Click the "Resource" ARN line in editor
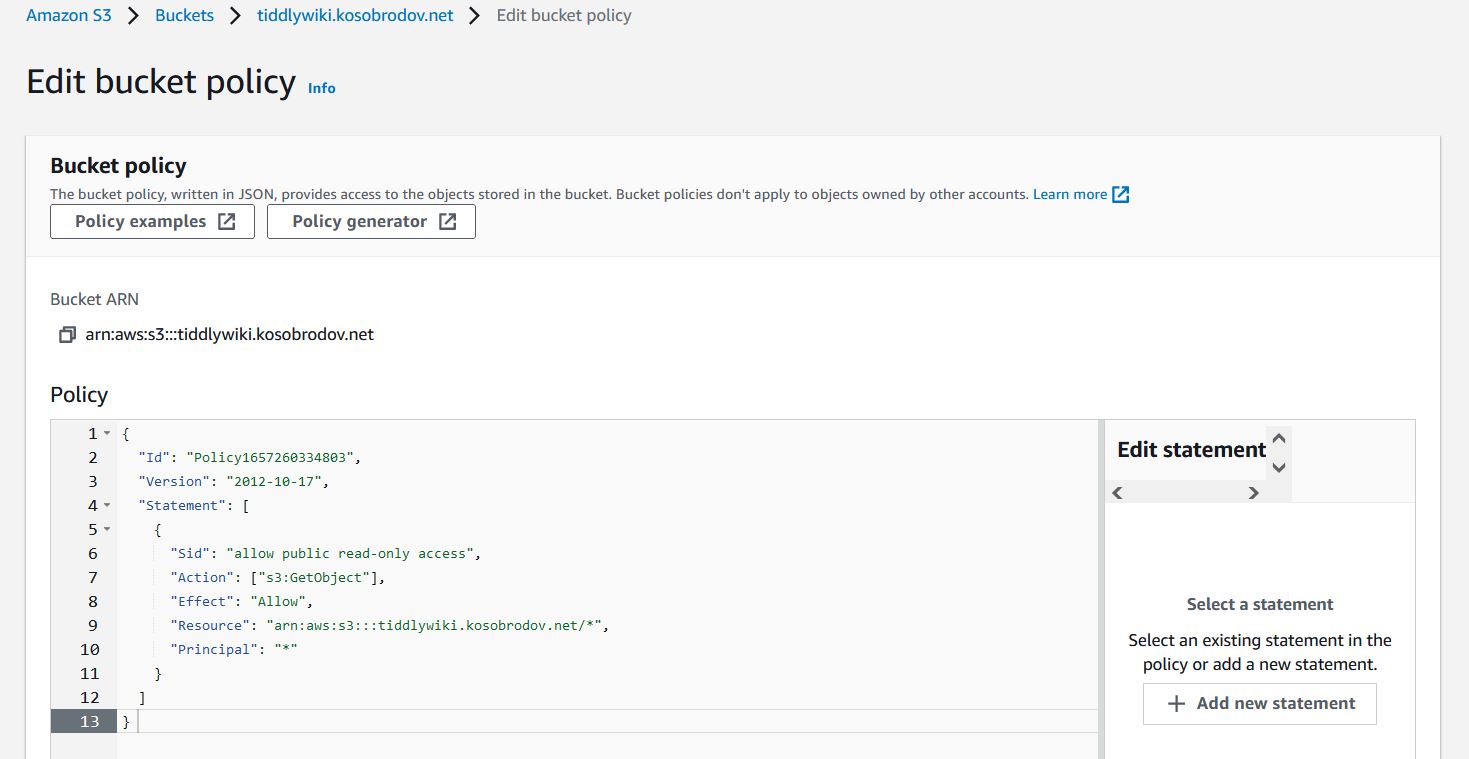 389,626
